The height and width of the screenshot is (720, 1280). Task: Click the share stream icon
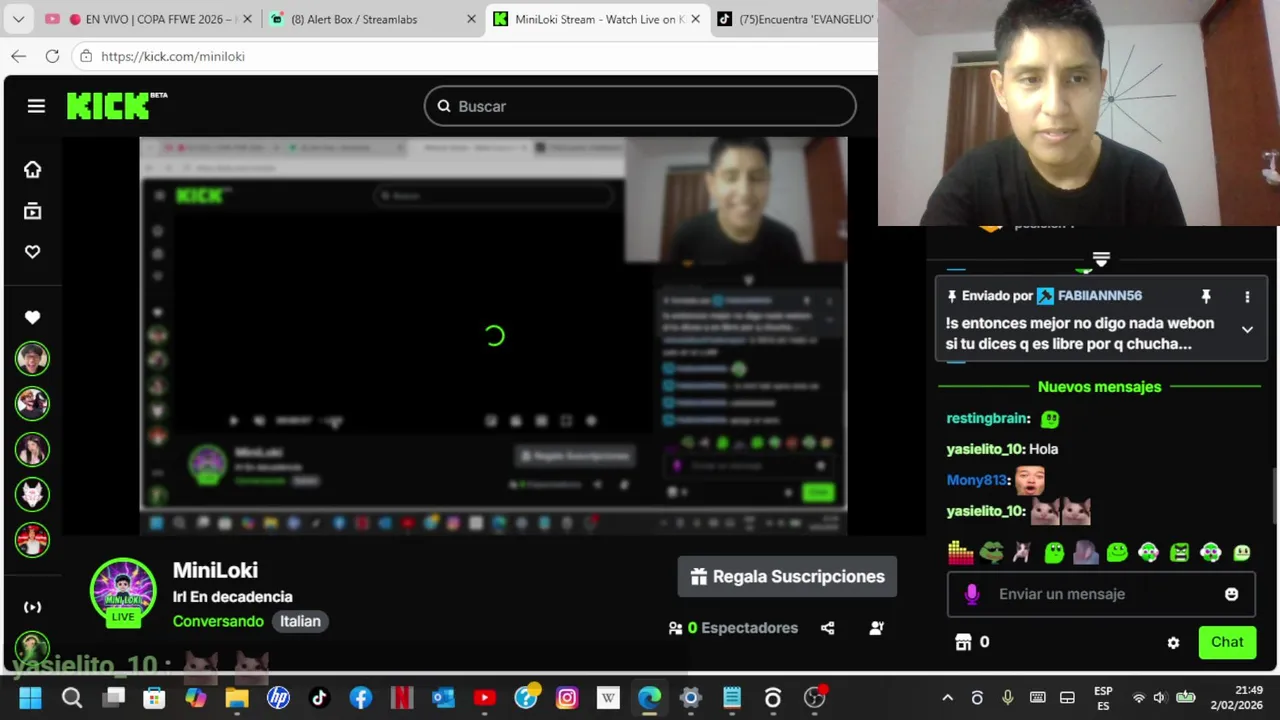coord(828,628)
